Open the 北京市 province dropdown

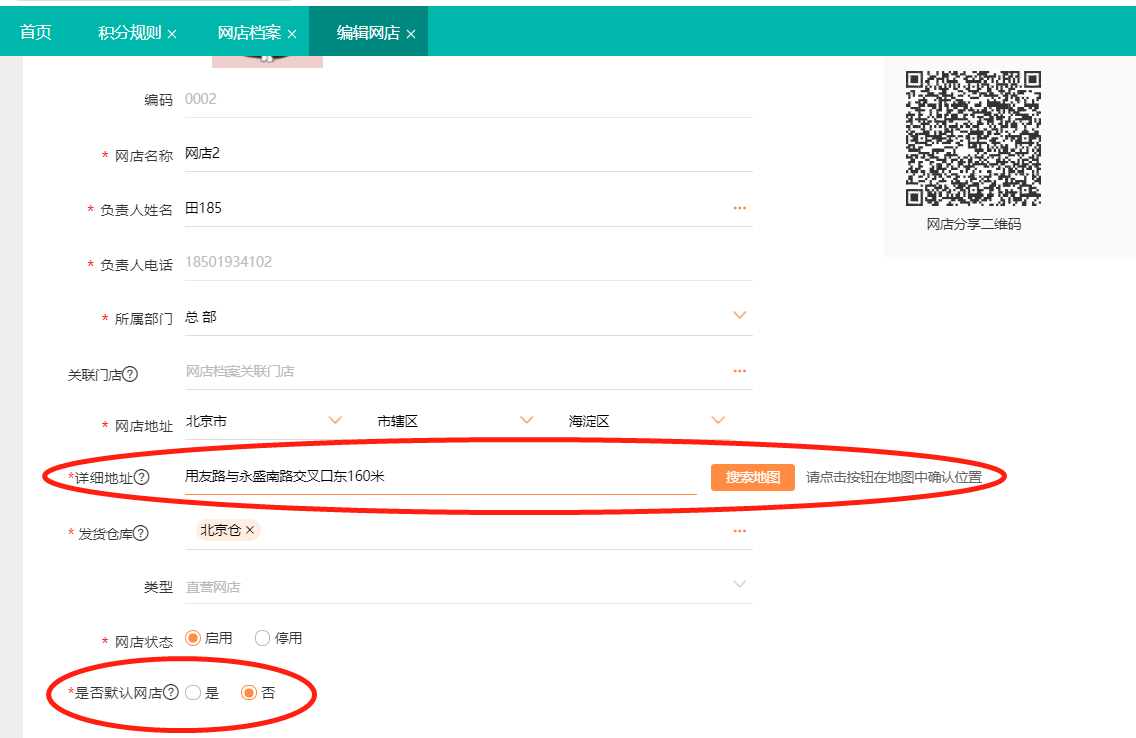coord(336,421)
